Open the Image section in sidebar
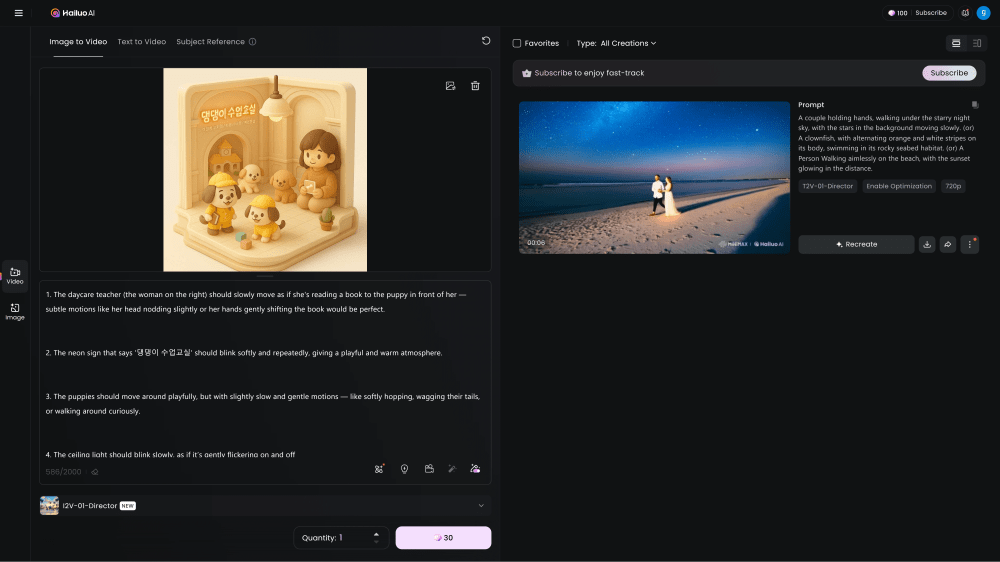Viewport: 1000px width, 562px height. pyautogui.click(x=15, y=312)
